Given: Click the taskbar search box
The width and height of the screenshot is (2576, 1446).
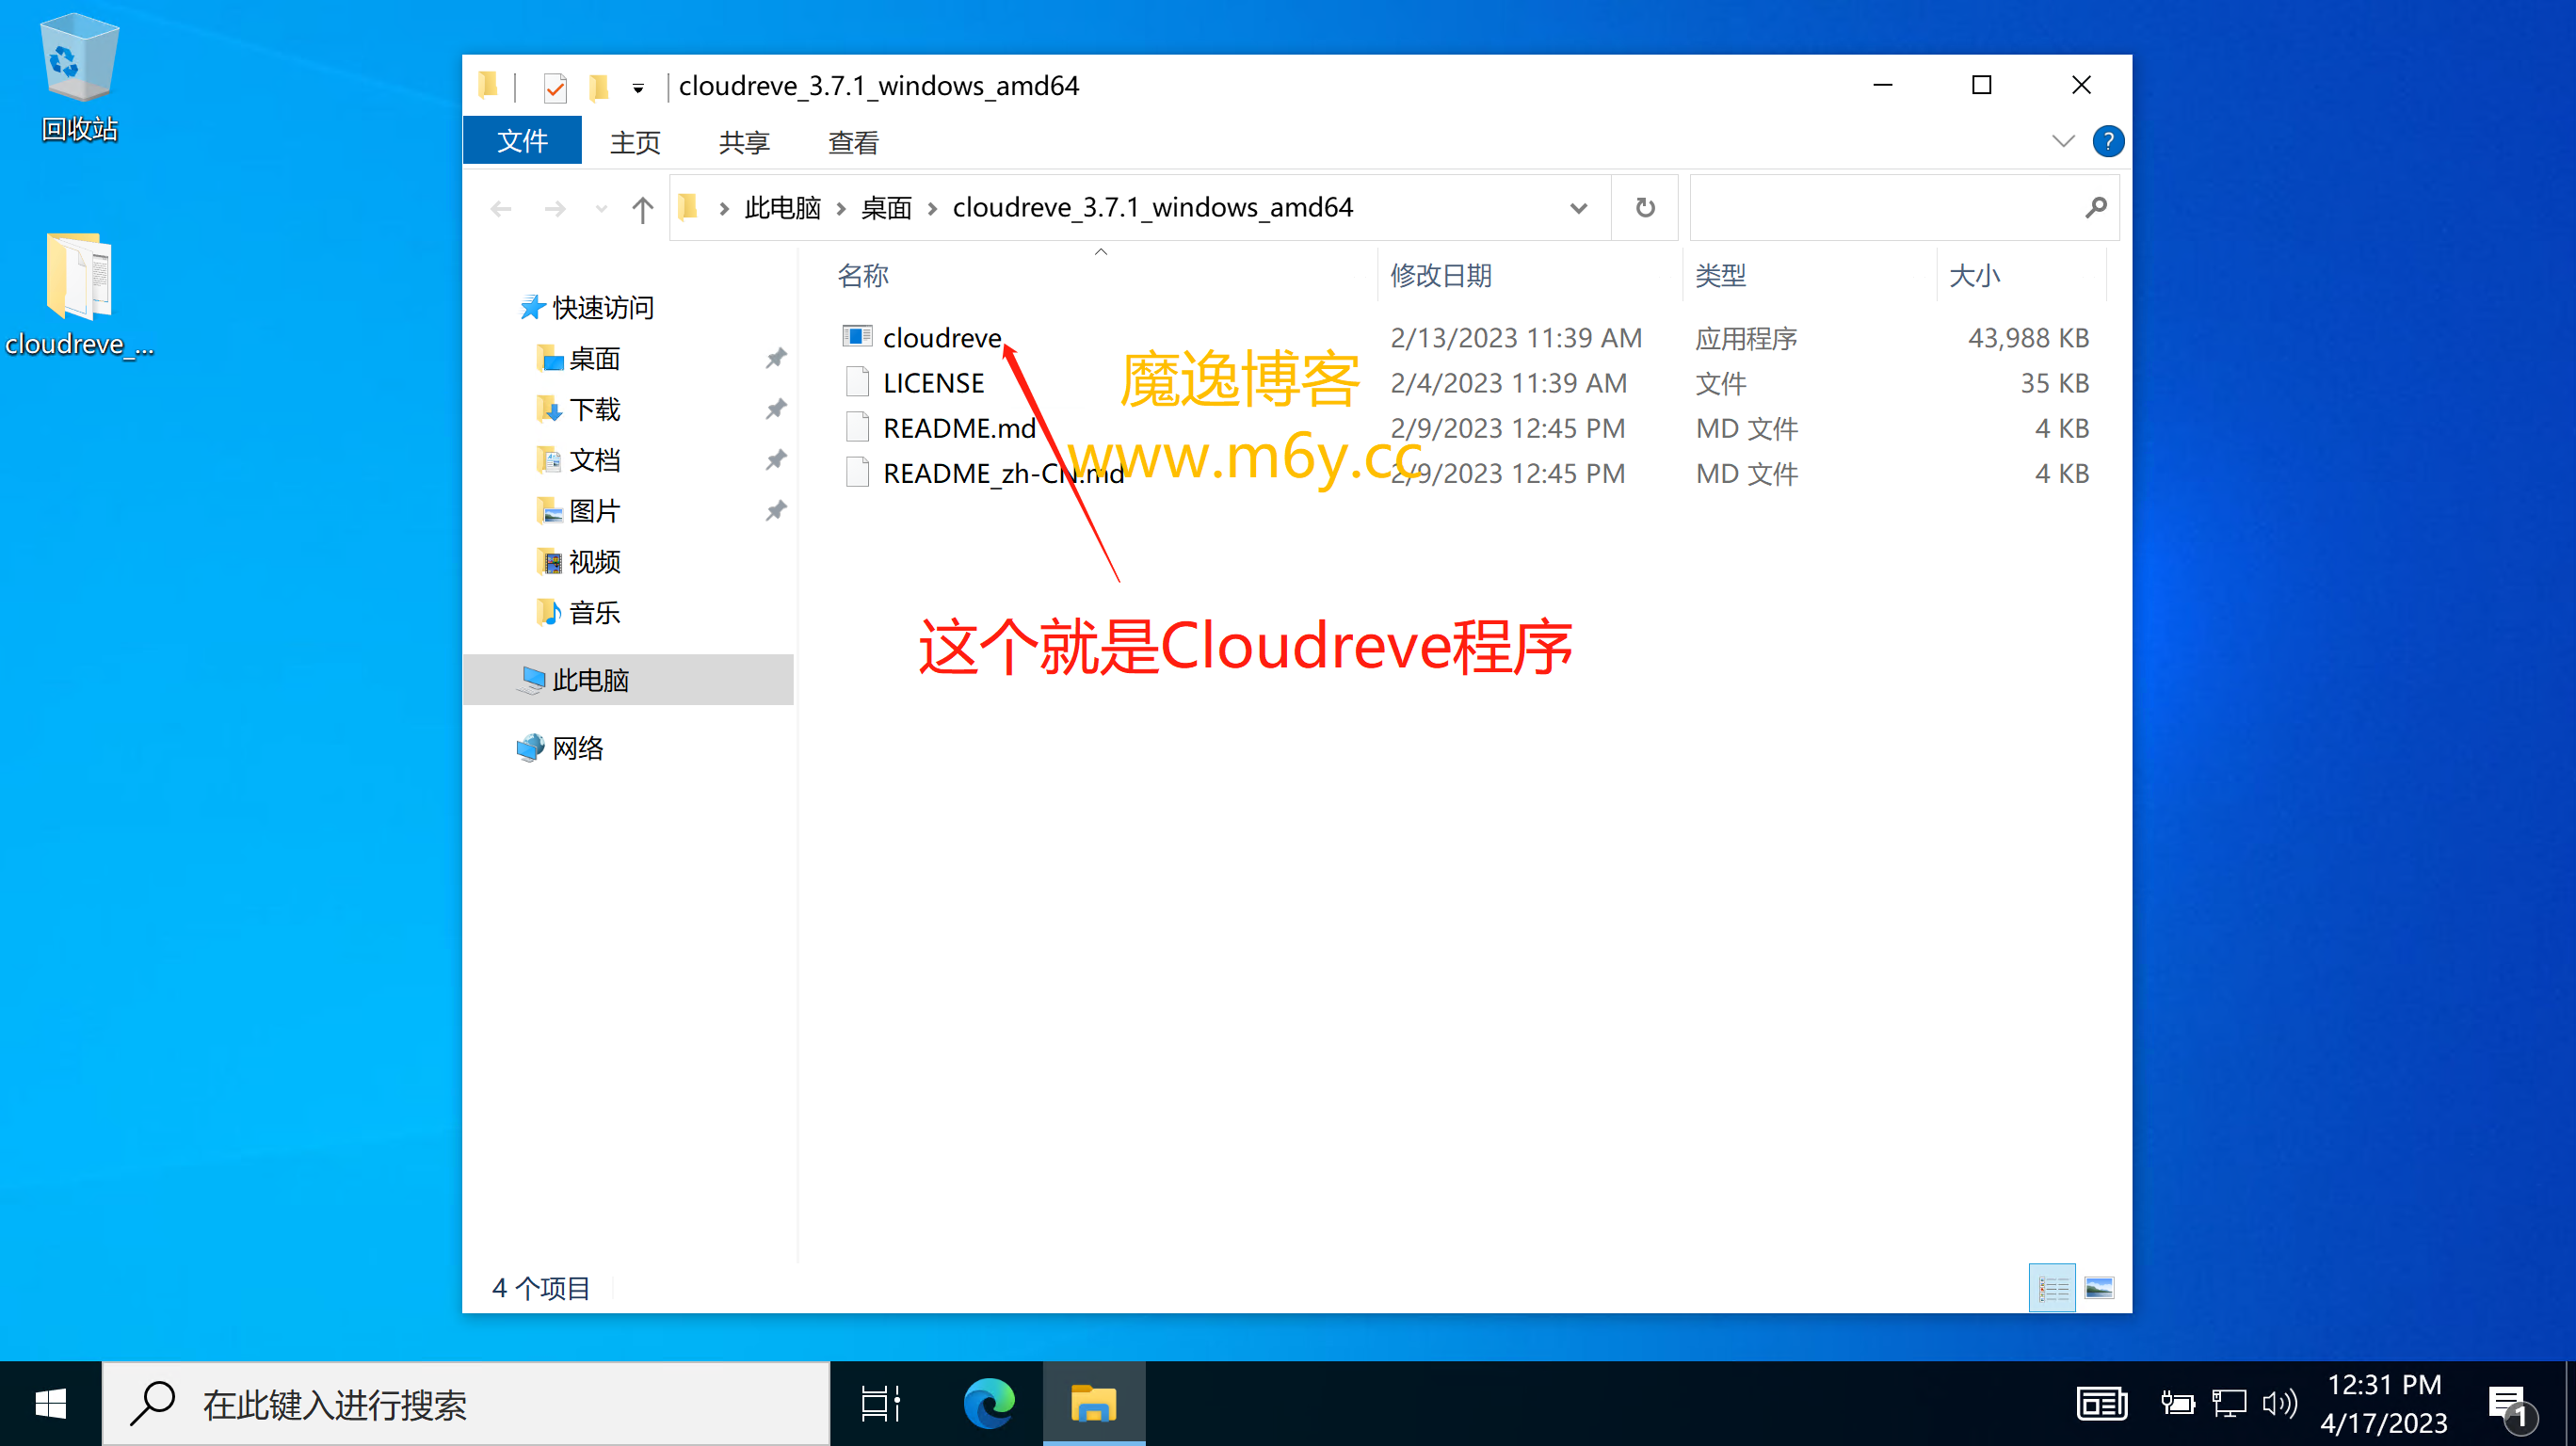Looking at the screenshot, I should pos(466,1404).
